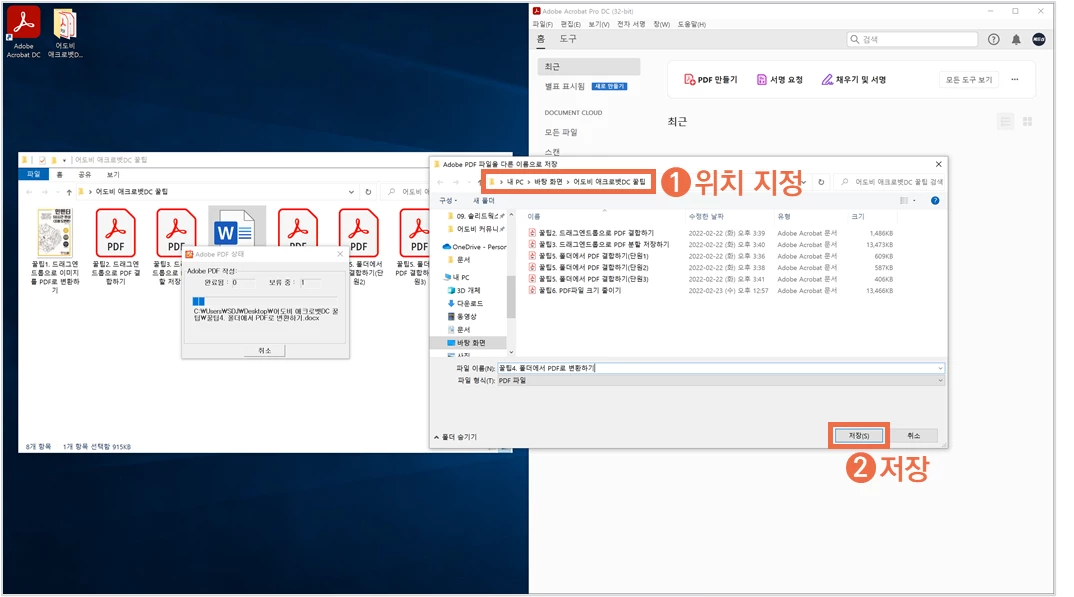Click PDF creation progress bar

point(264,301)
